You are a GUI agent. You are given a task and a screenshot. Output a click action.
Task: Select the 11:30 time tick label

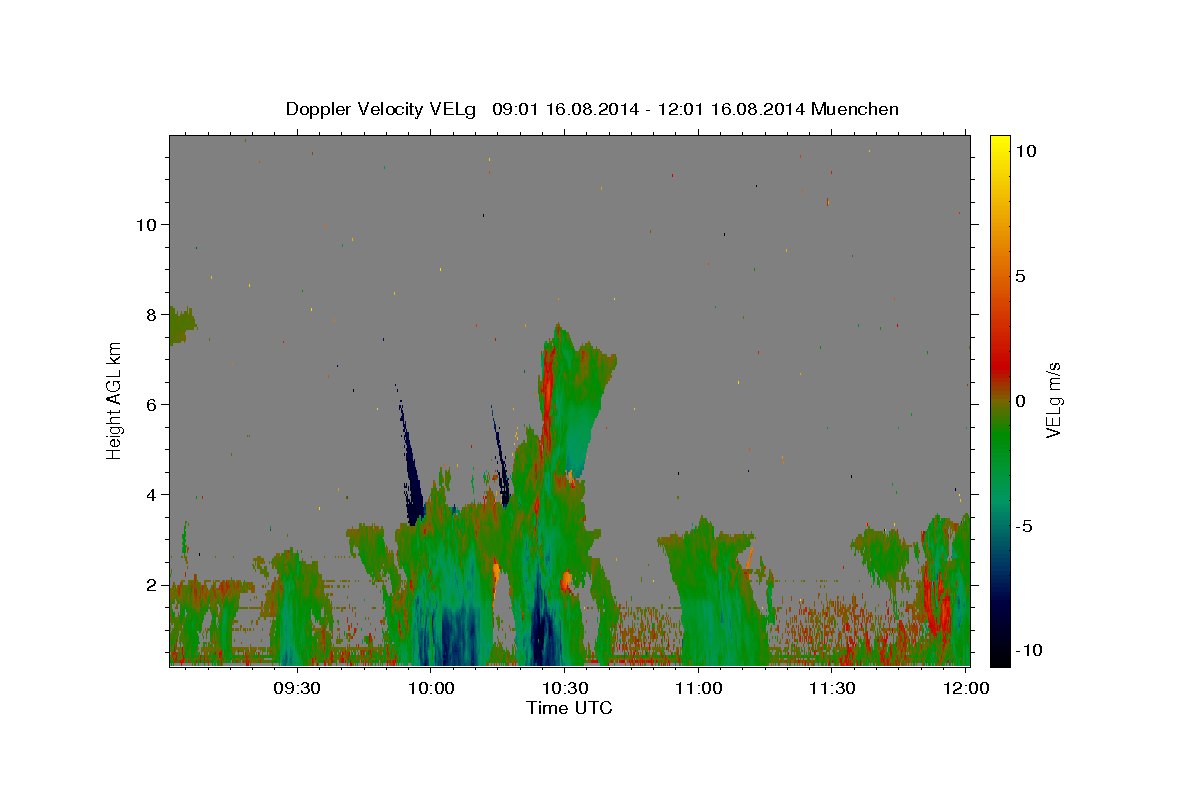pos(831,688)
